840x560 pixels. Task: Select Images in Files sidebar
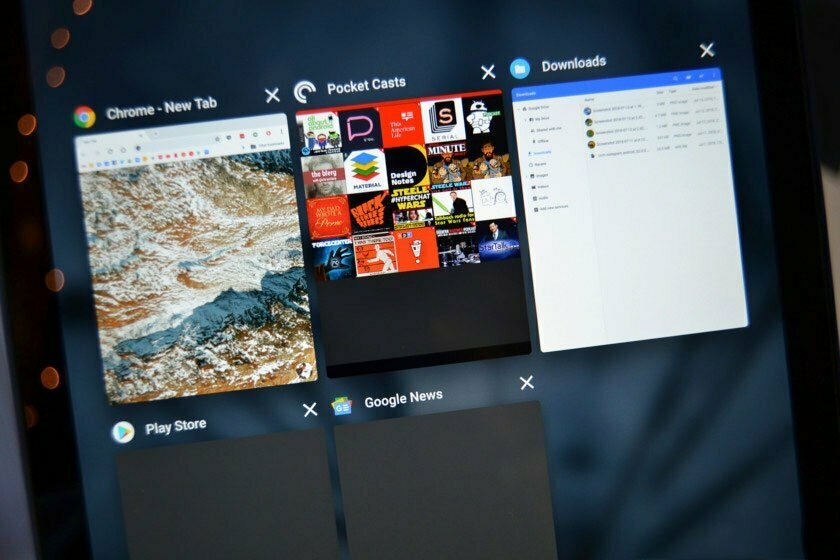point(539,175)
